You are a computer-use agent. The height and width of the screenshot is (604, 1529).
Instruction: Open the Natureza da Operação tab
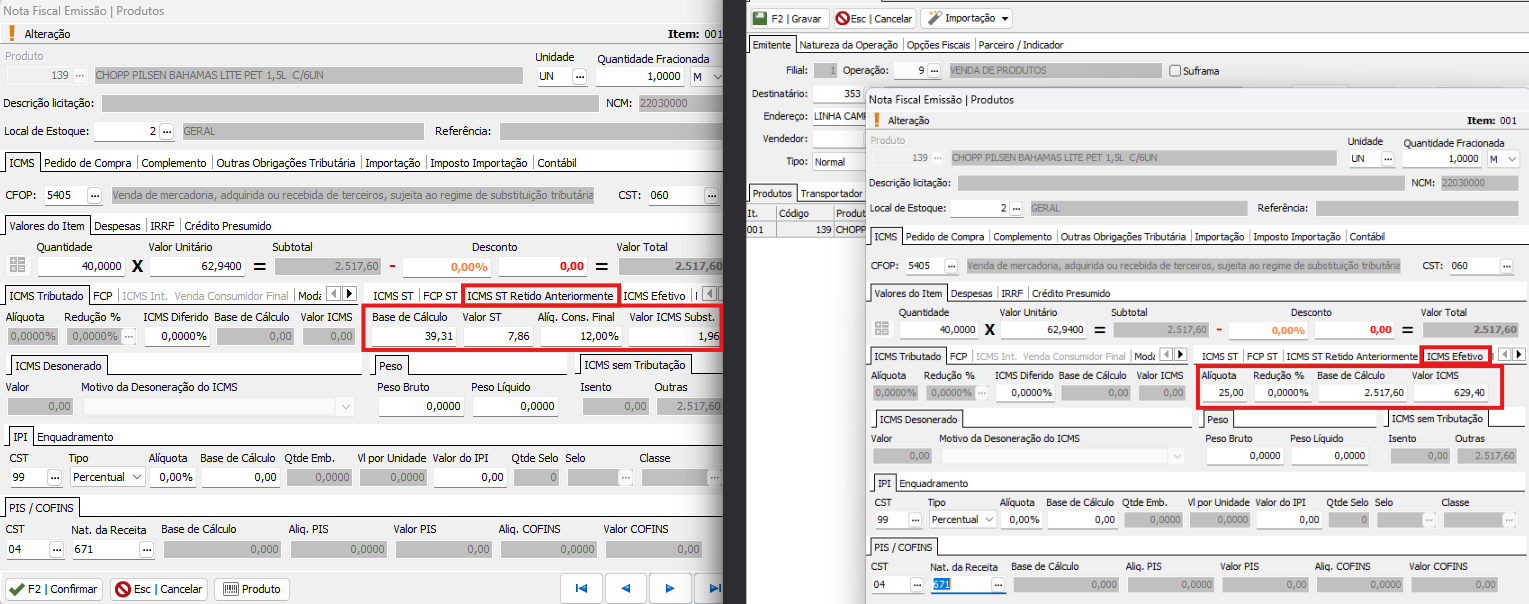(849, 45)
